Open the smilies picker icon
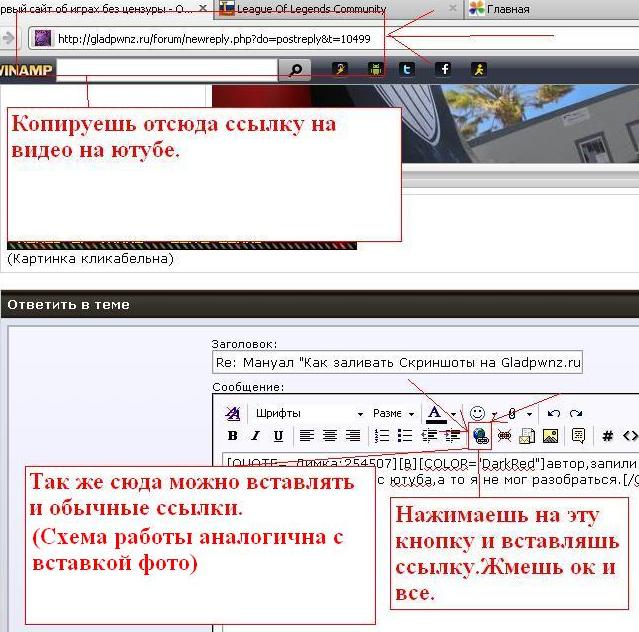 point(477,413)
